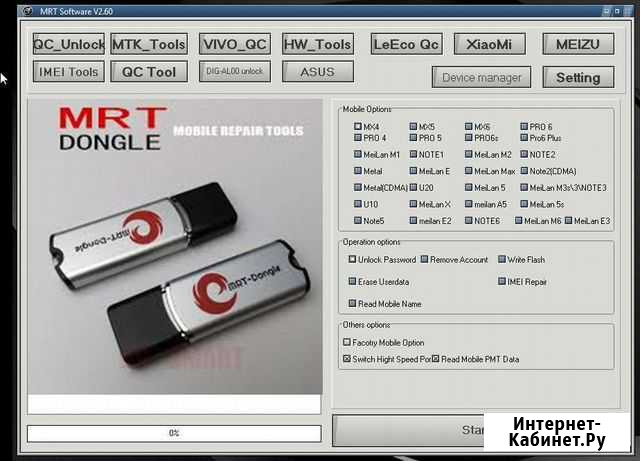Enable the Write Flash operation
Viewport: 640px width, 461px height.
click(502, 259)
